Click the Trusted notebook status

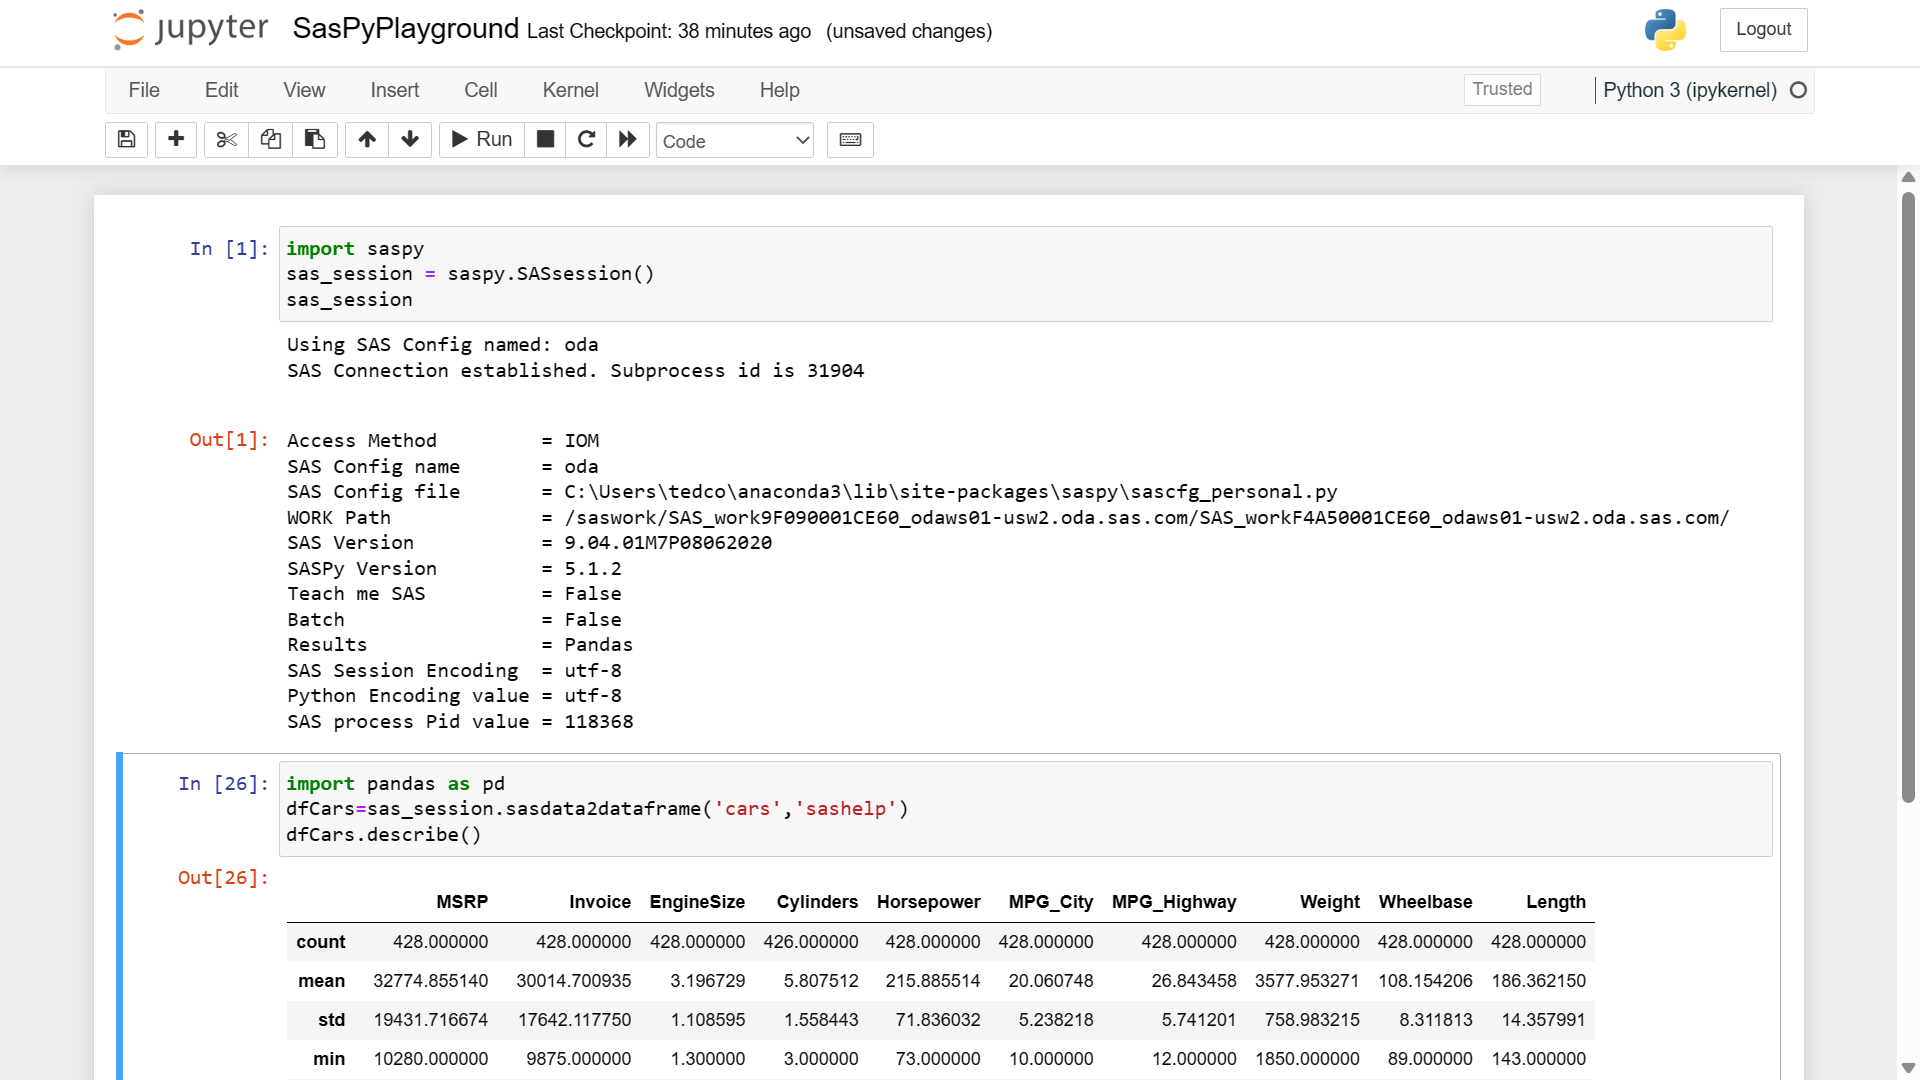(1502, 89)
